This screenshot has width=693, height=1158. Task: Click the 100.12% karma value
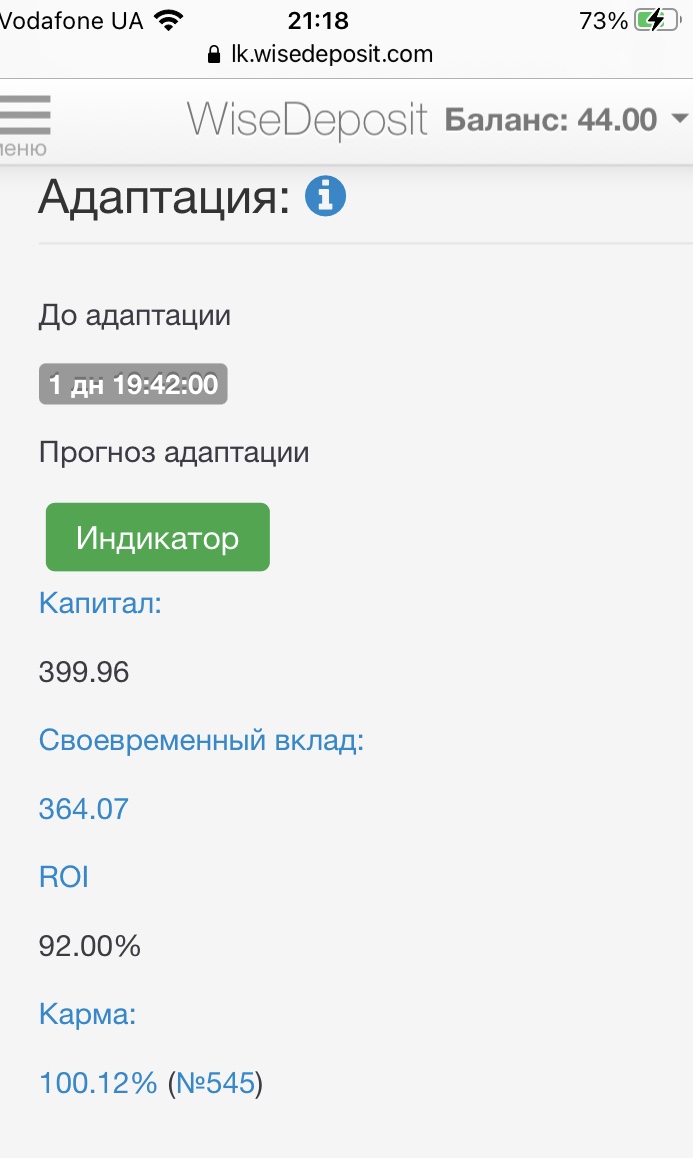tap(98, 1082)
